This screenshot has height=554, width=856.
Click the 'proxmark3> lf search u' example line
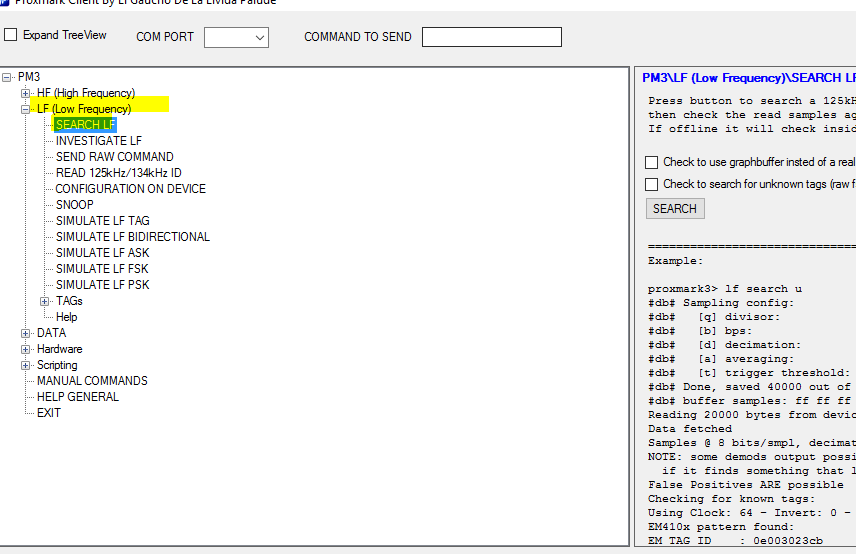pyautogui.click(x=725, y=289)
